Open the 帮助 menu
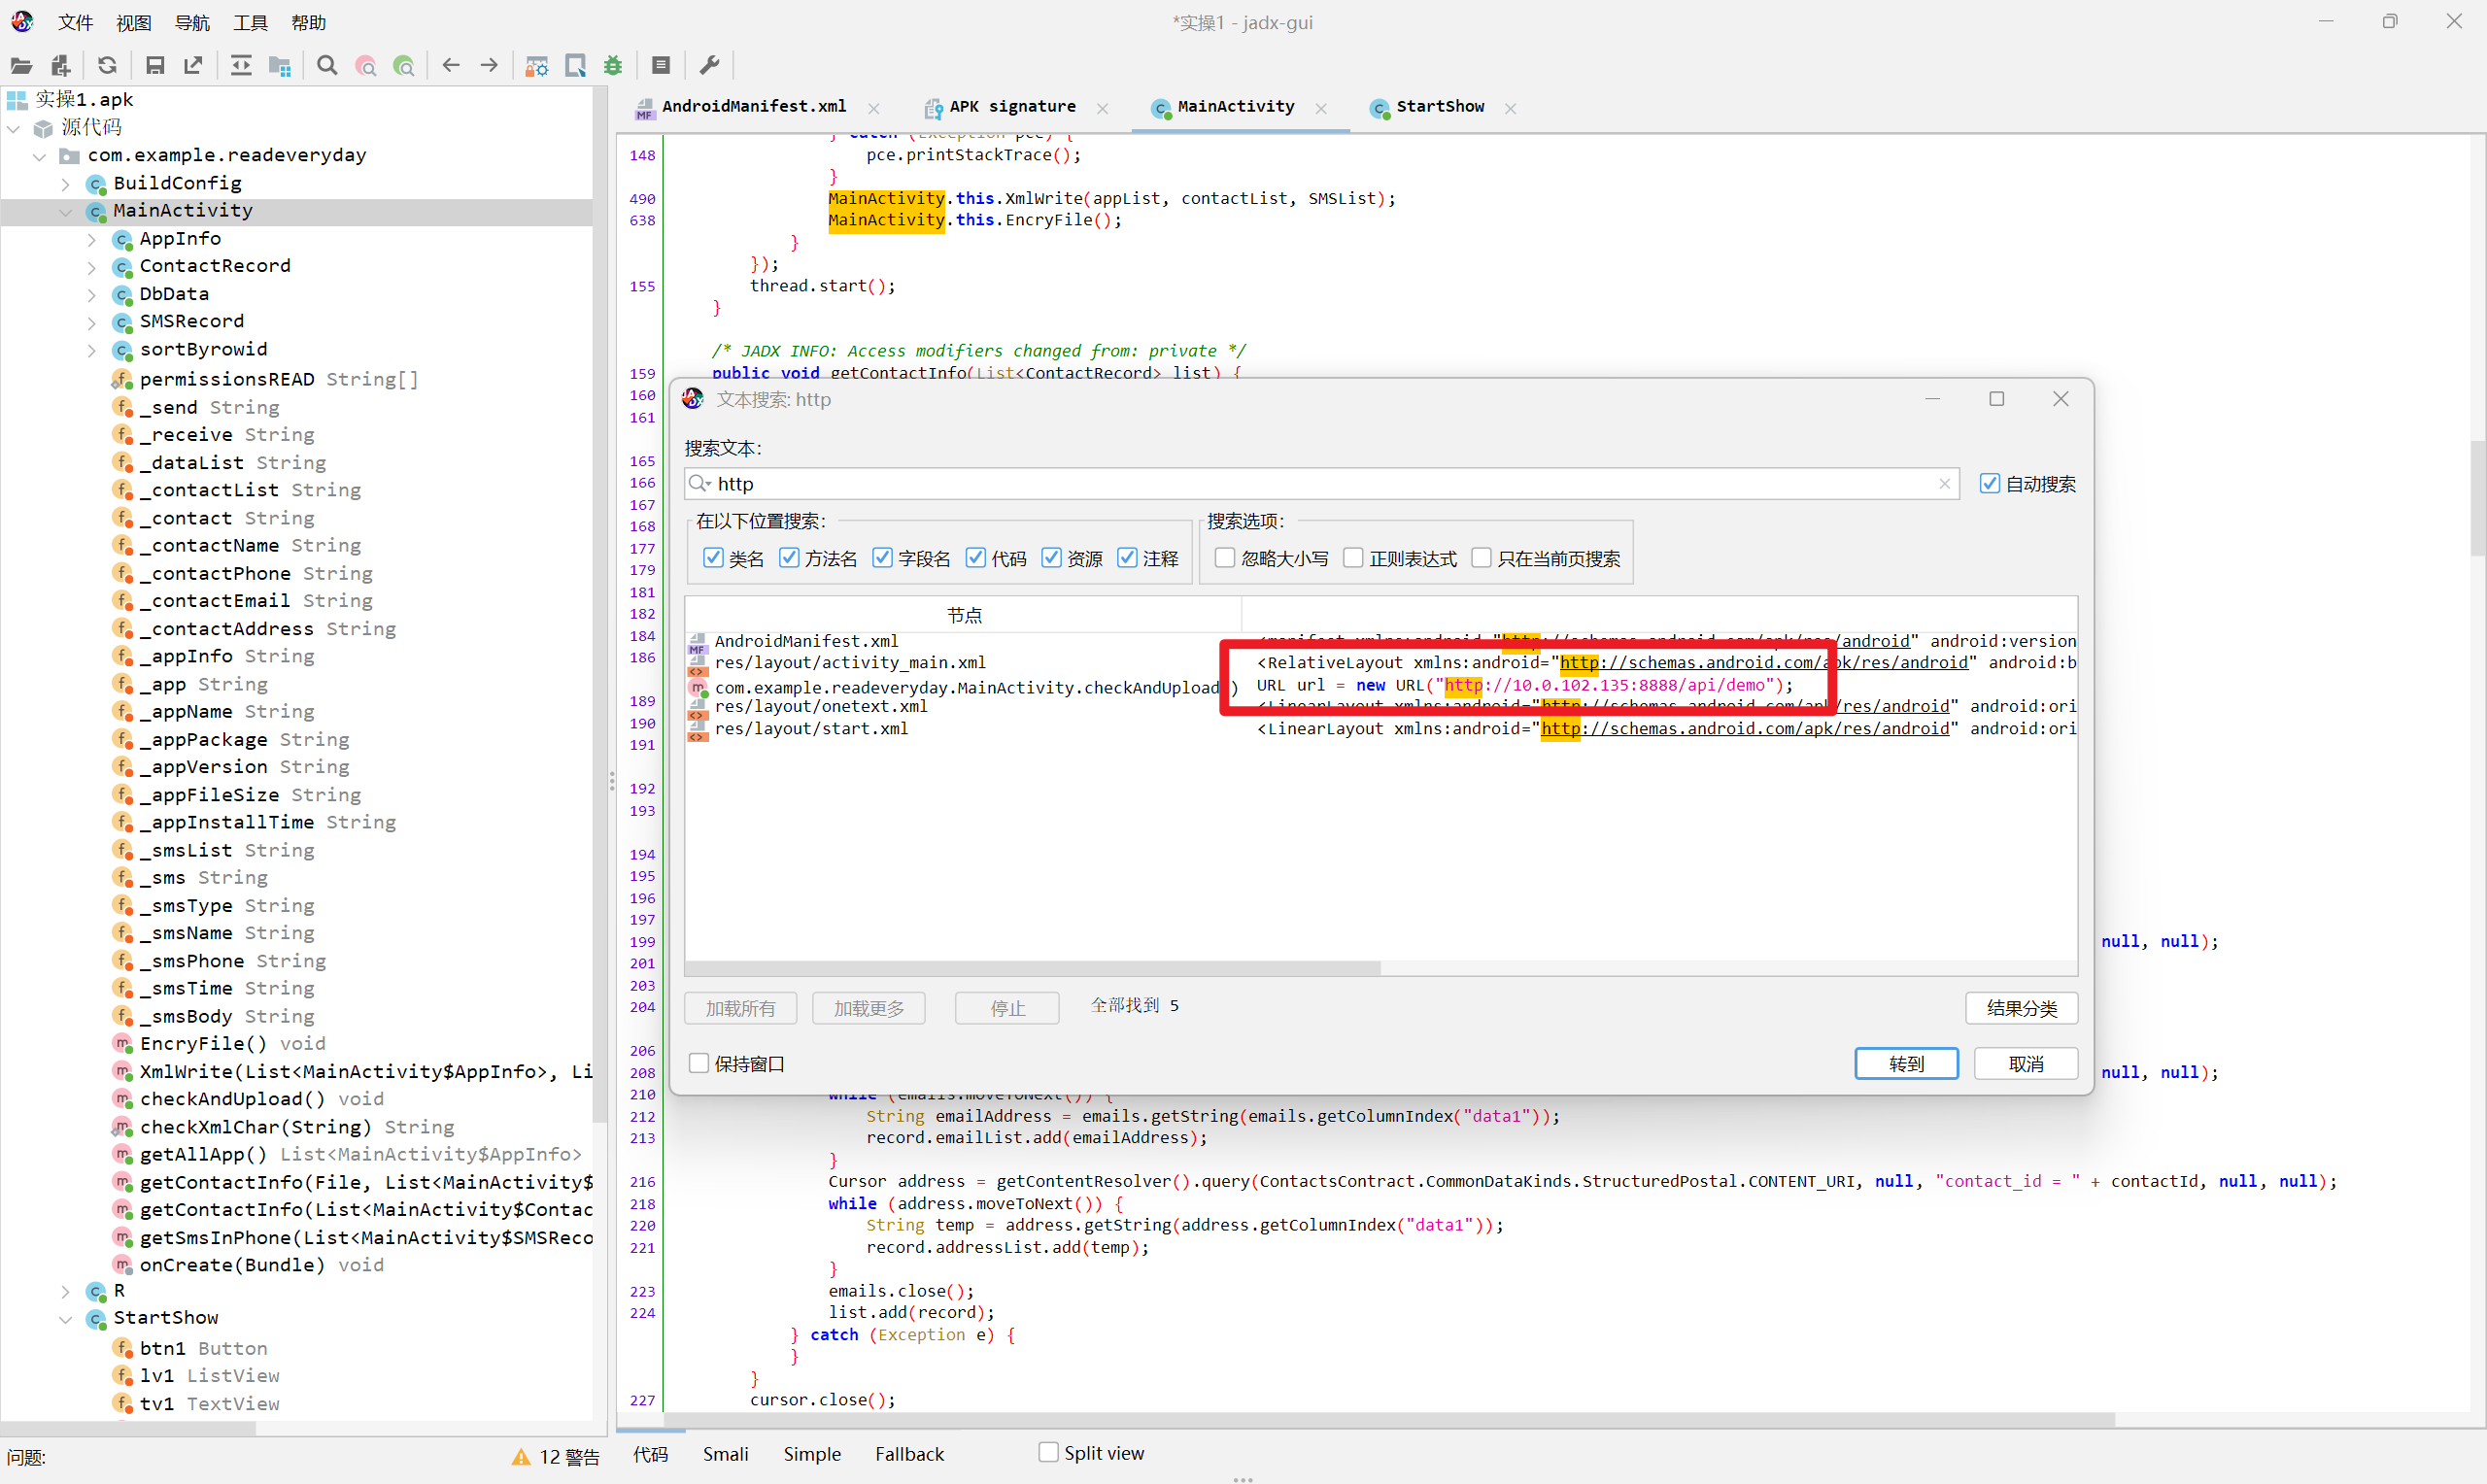Screen dimensions: 2487x1484 (308, 22)
